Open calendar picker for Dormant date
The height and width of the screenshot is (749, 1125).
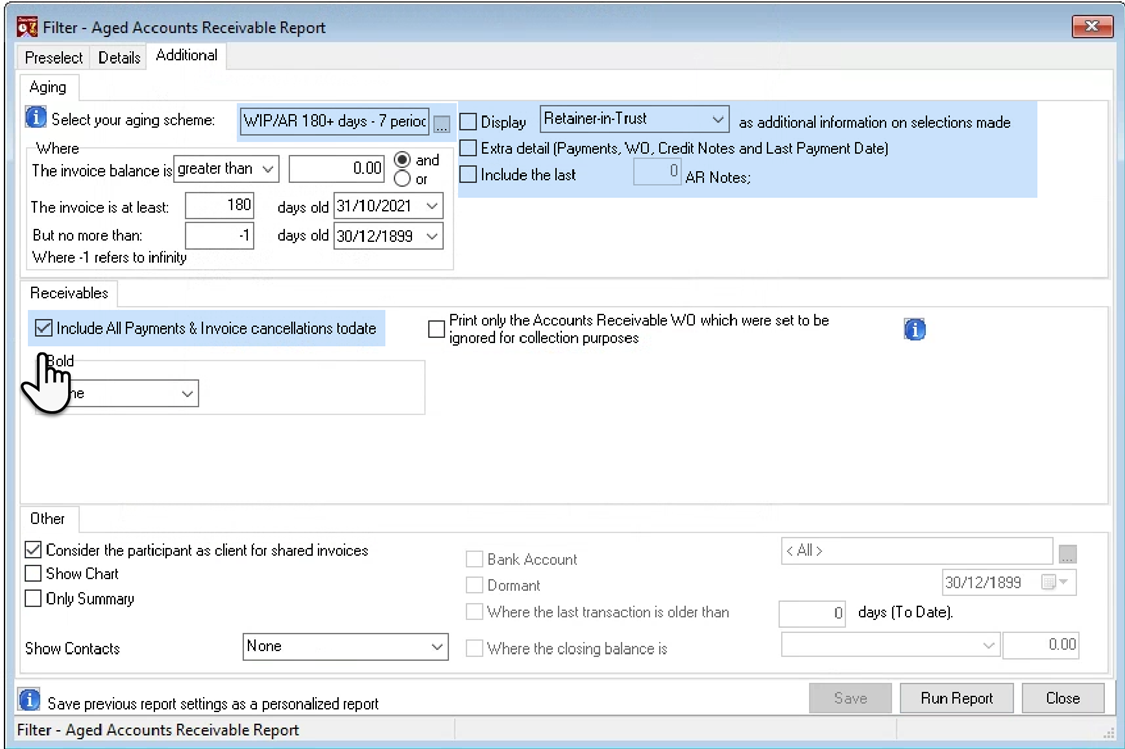pyautogui.click(x=1055, y=583)
